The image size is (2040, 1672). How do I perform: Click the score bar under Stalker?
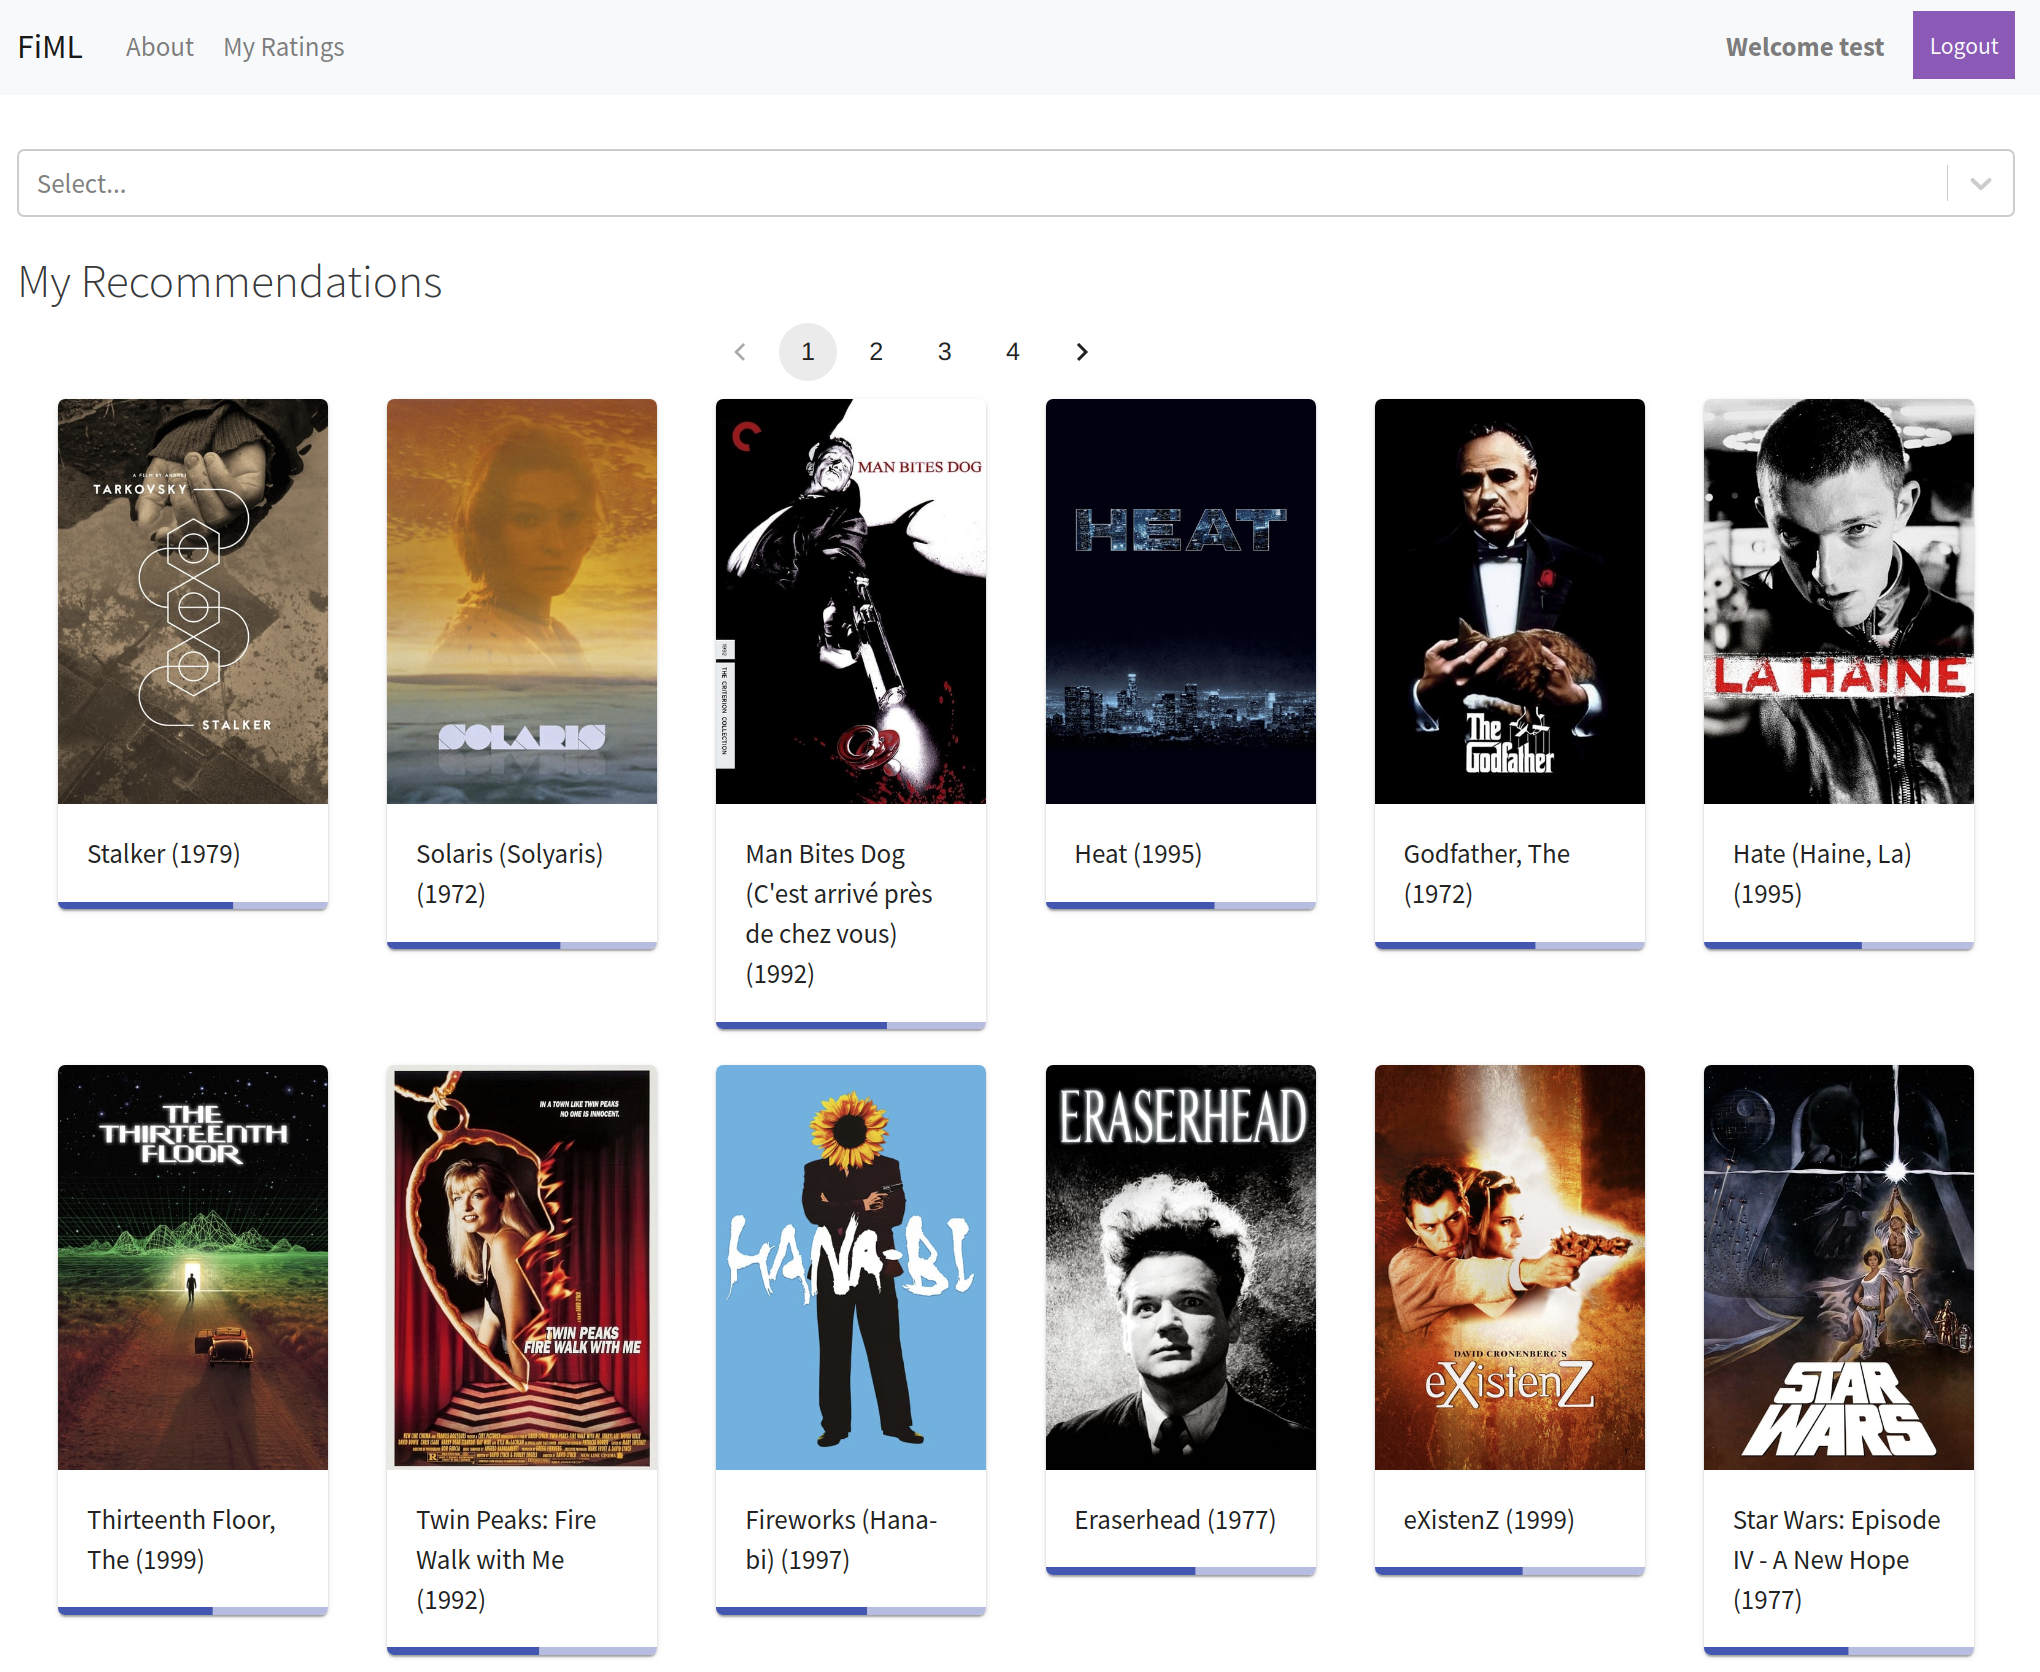point(193,905)
